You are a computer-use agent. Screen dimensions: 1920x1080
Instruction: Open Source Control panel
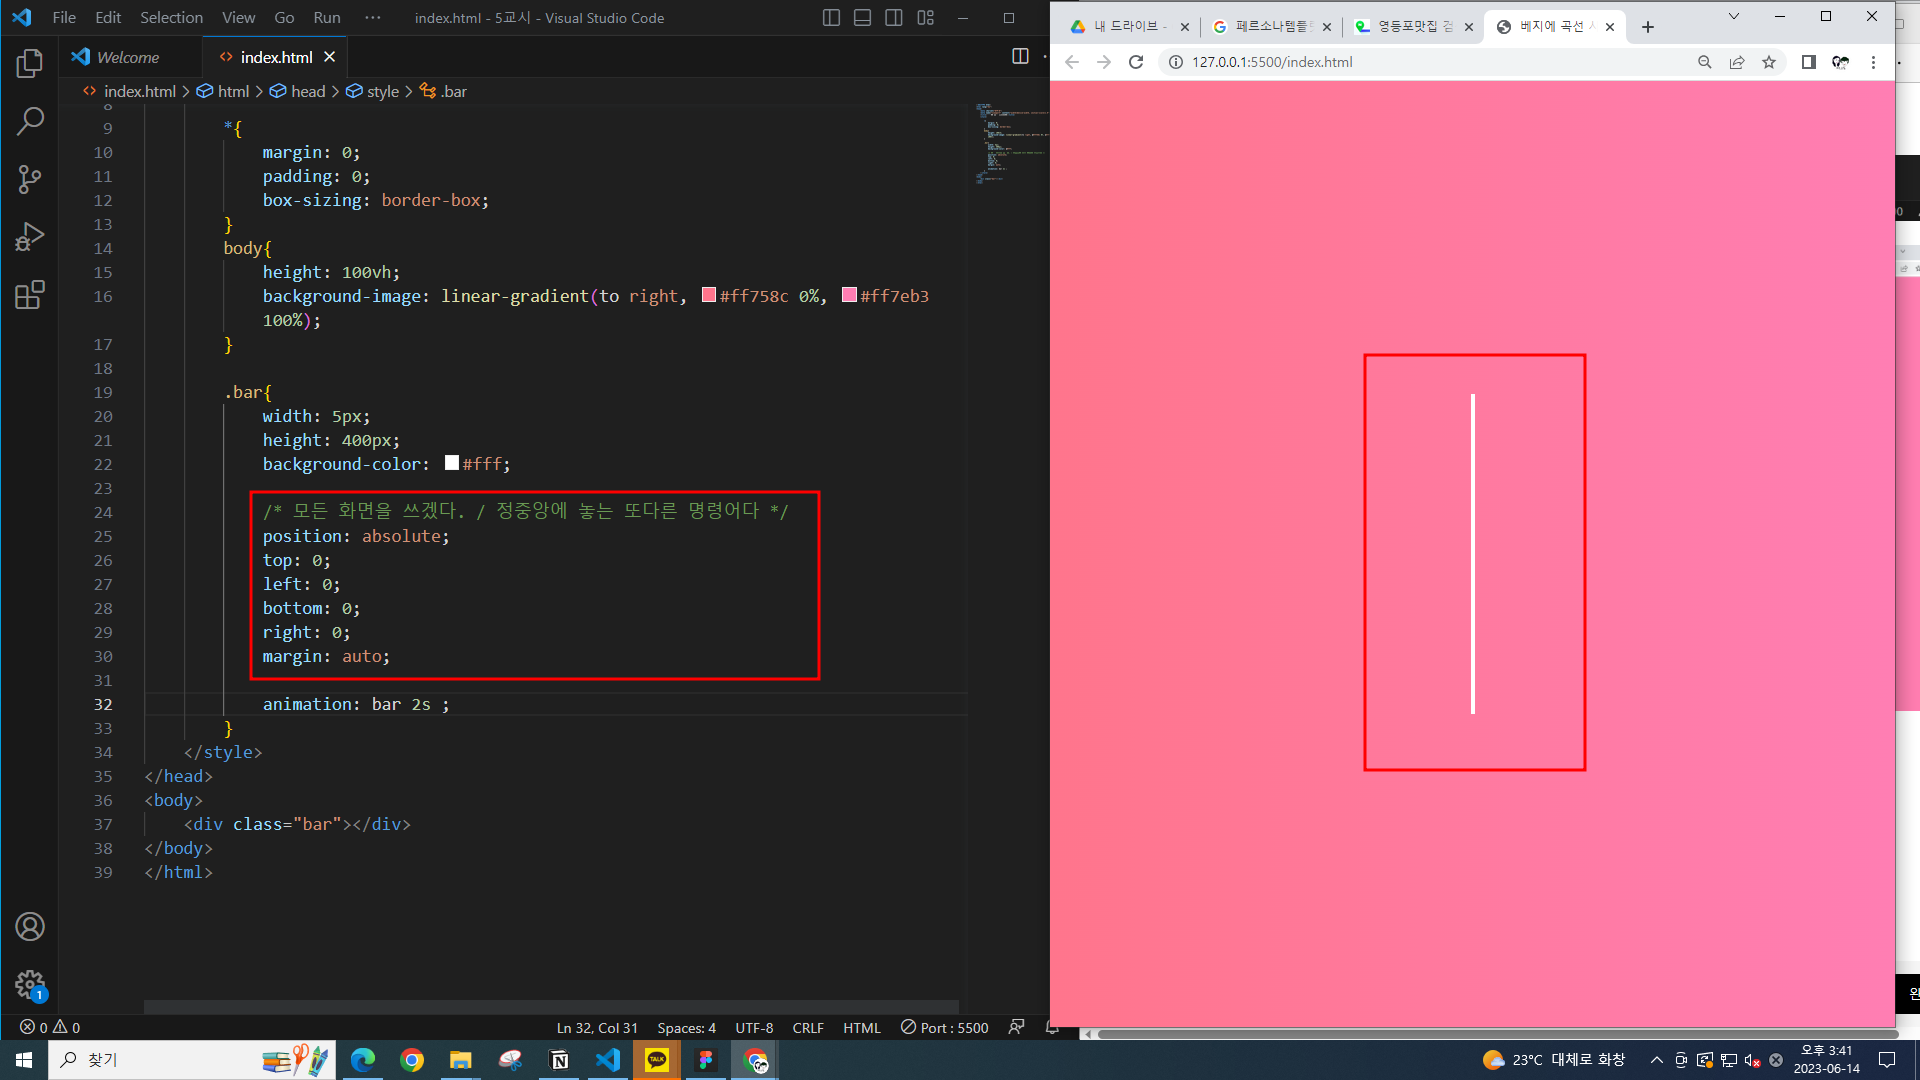coord(30,179)
